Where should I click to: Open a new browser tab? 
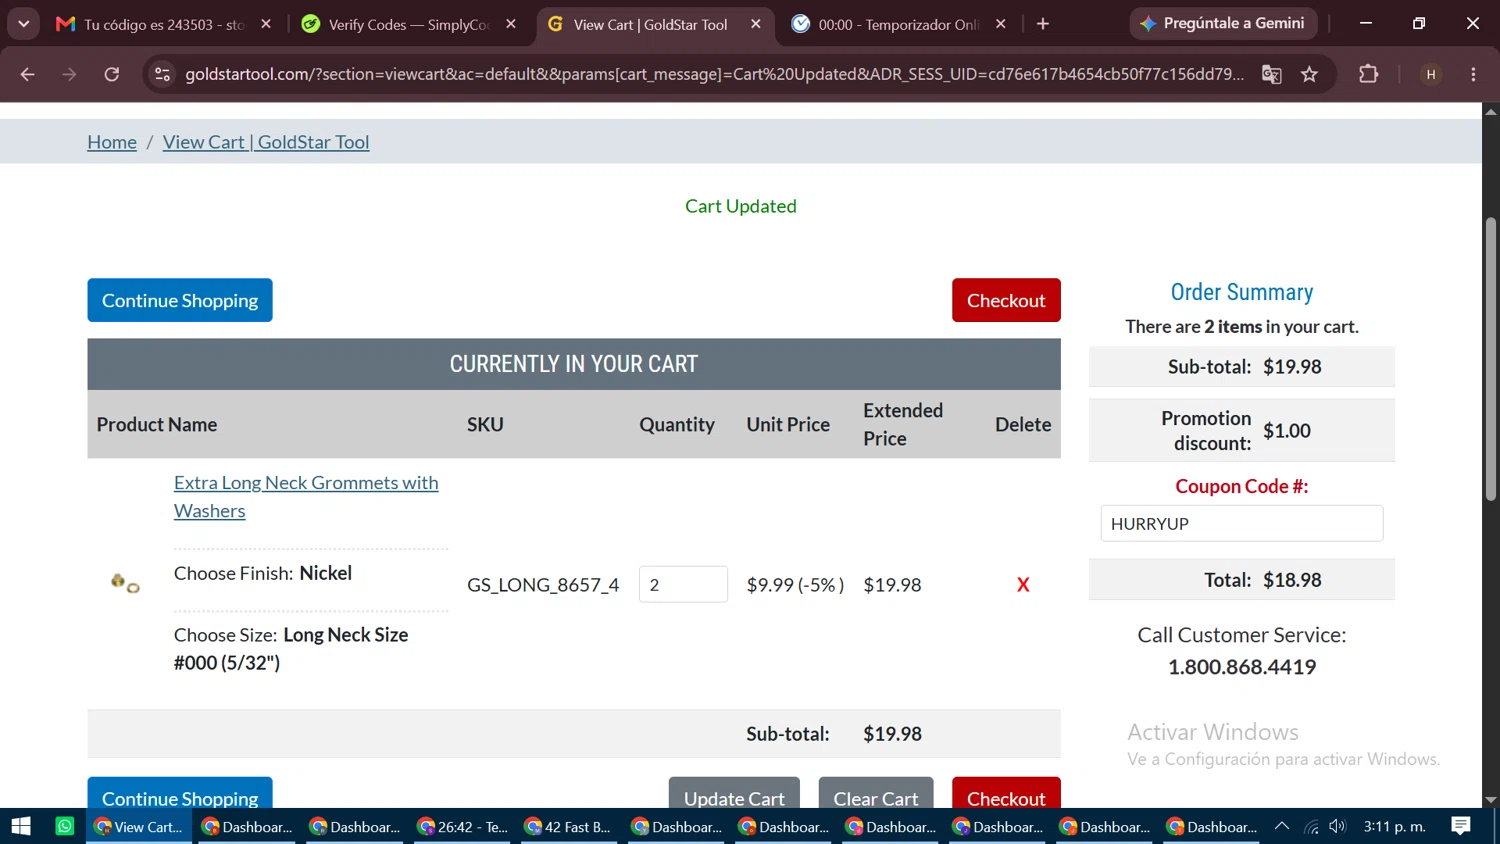[1043, 24]
